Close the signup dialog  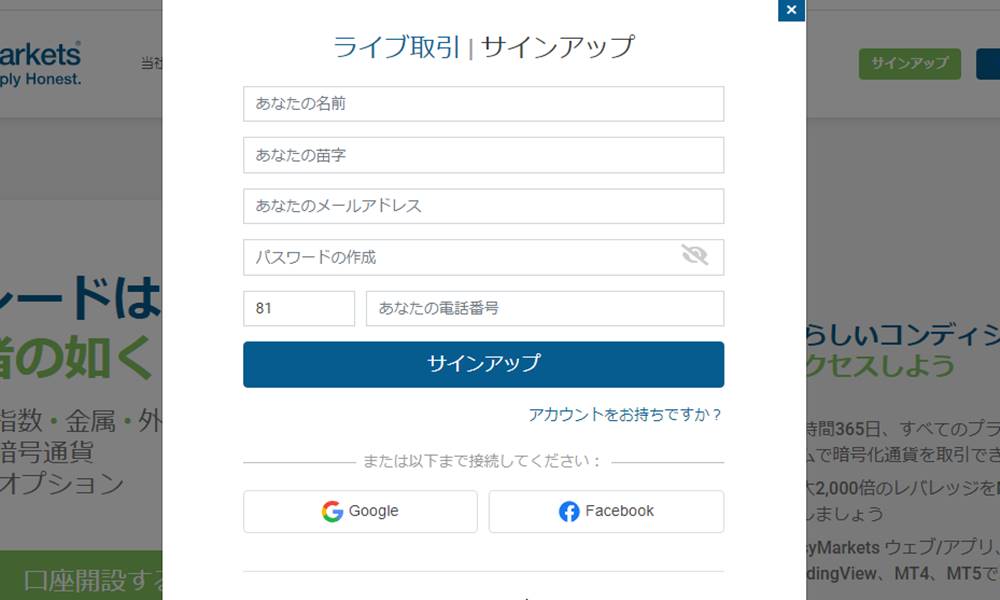click(x=791, y=11)
